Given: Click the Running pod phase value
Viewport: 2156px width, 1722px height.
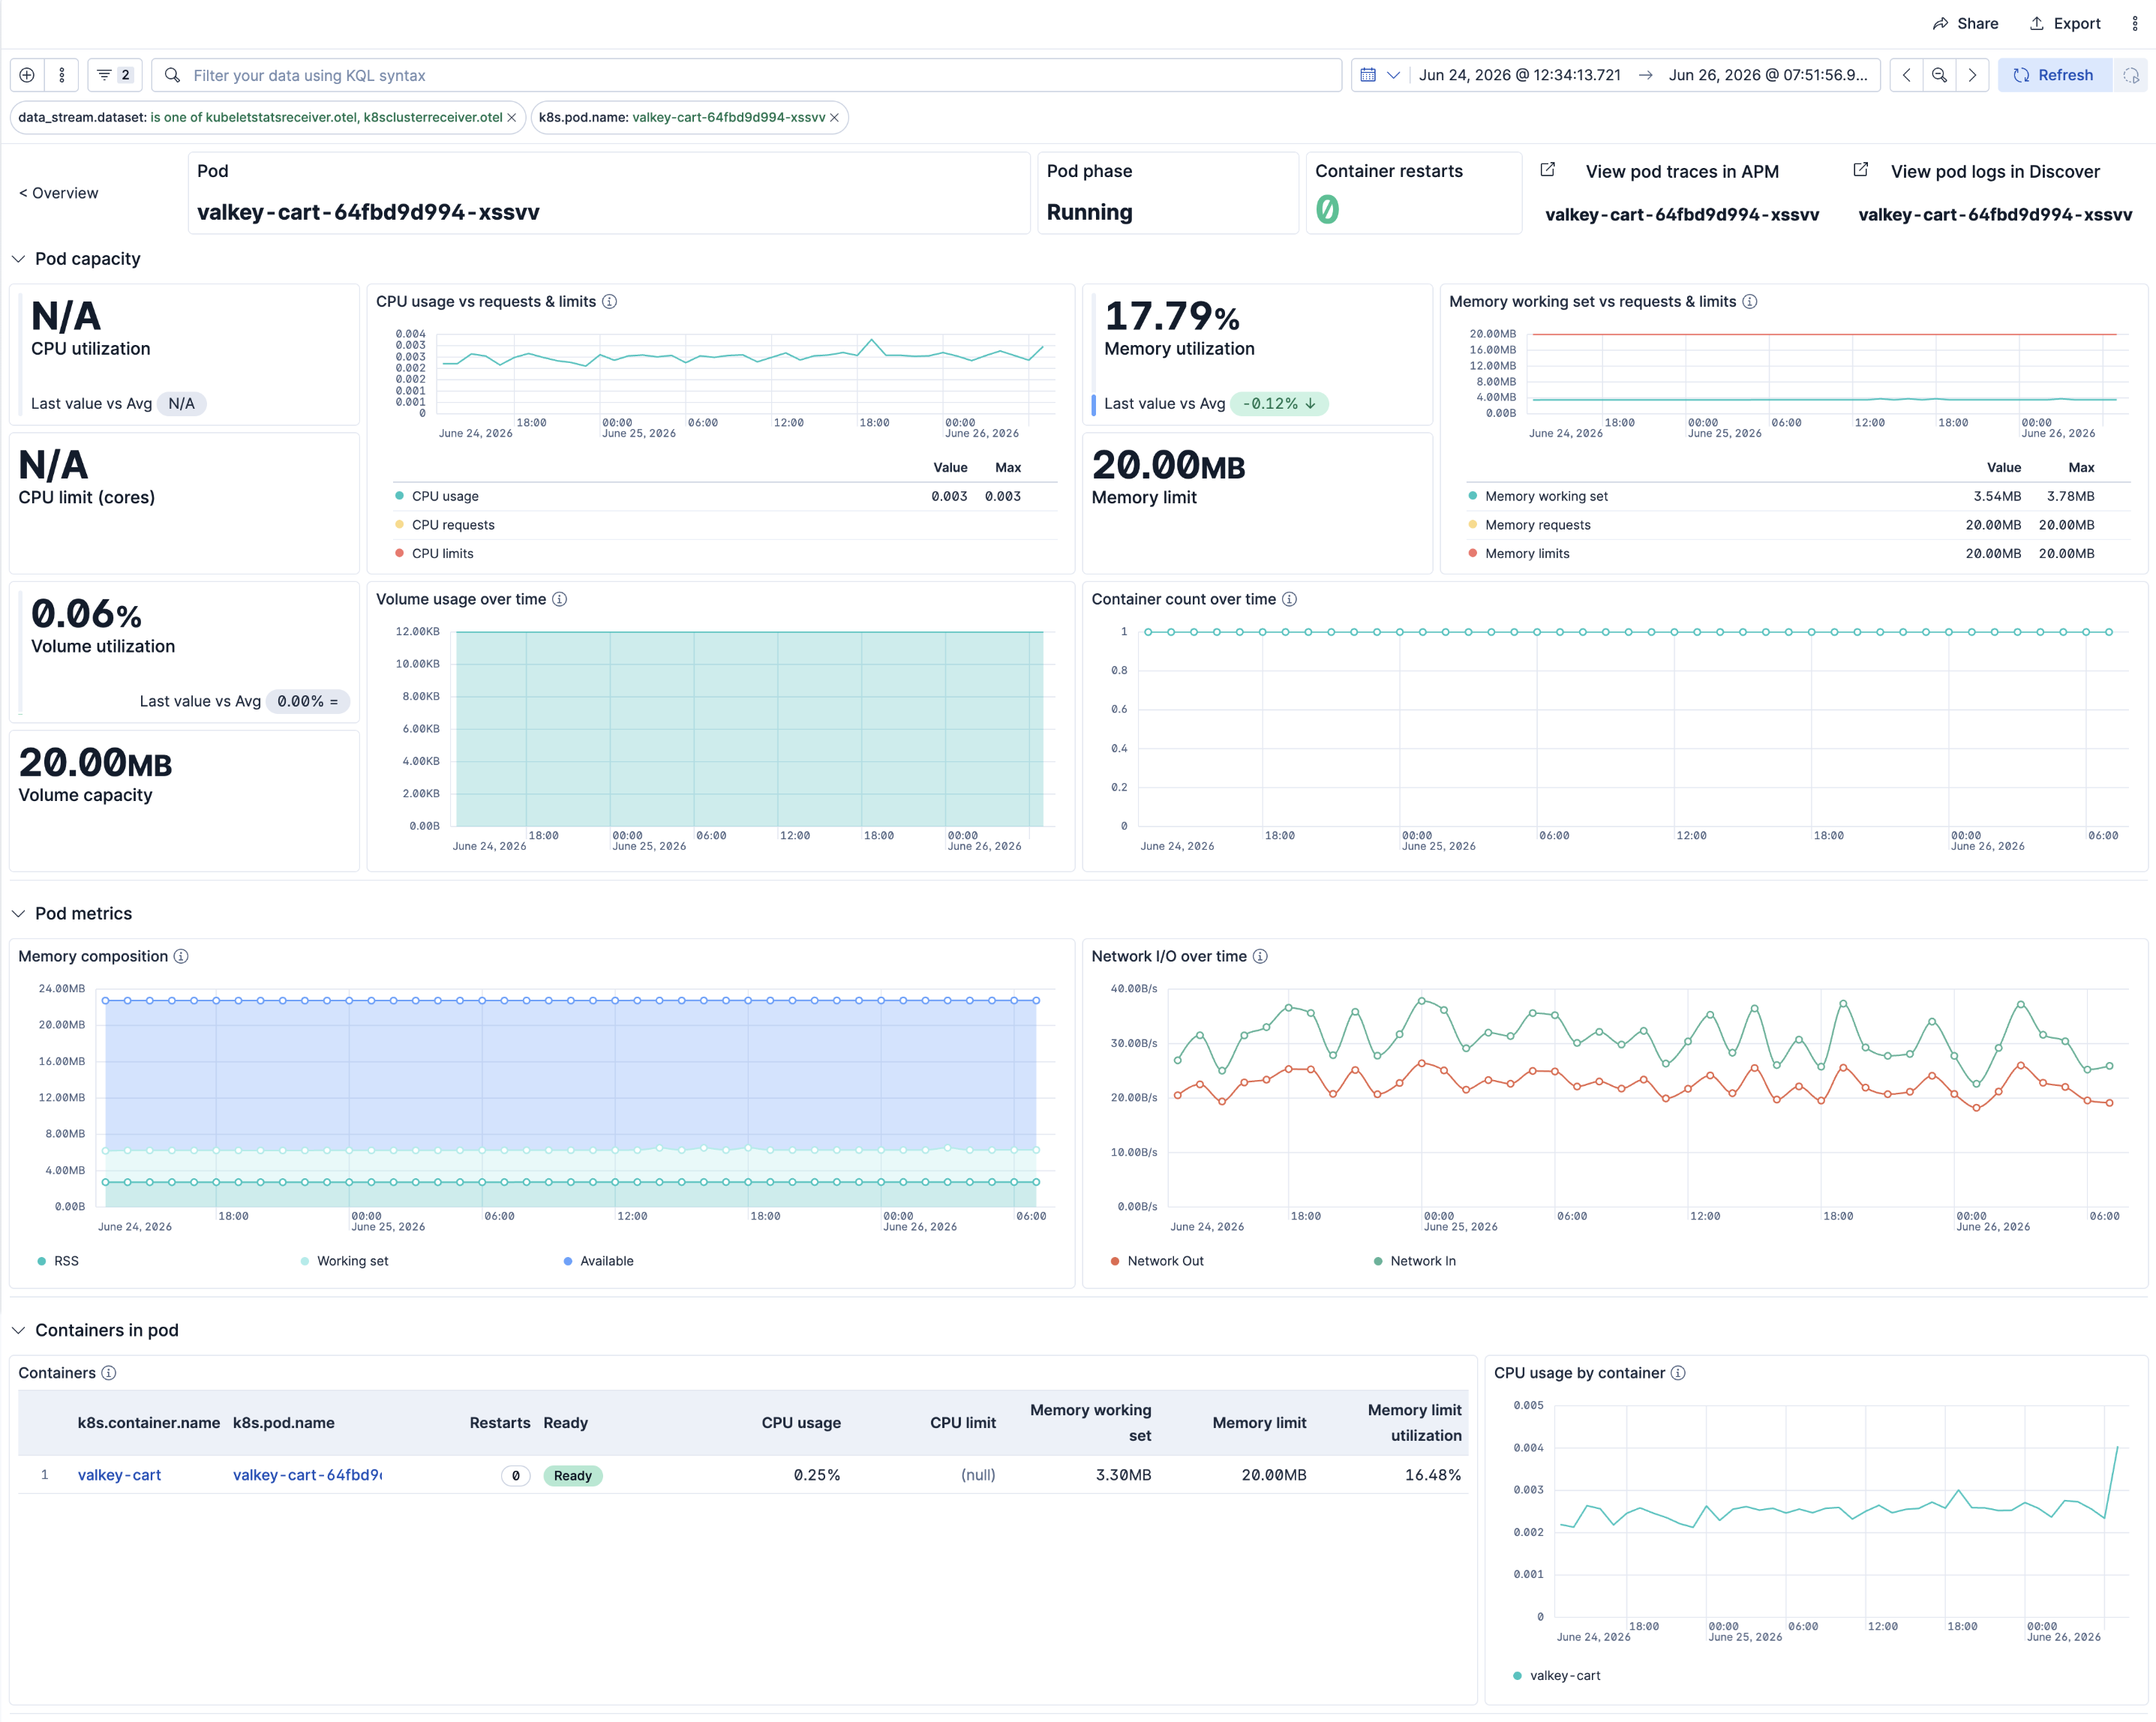Looking at the screenshot, I should click(1089, 212).
